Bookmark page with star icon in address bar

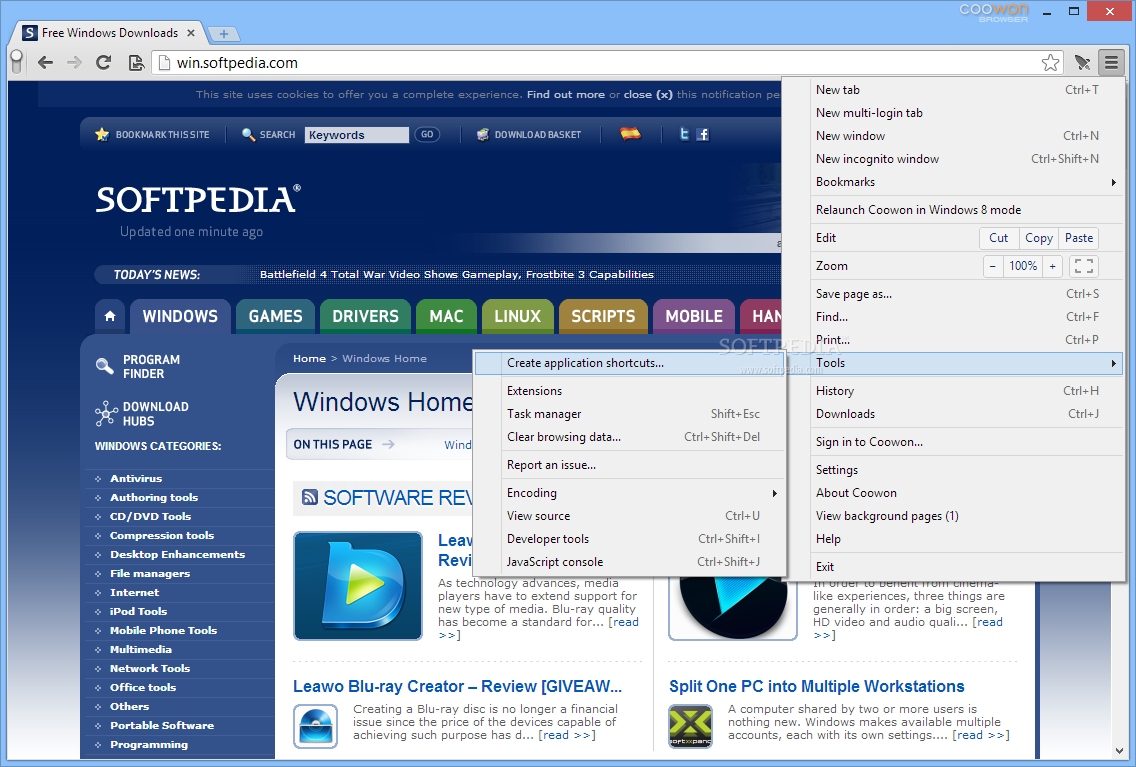[x=1050, y=63]
